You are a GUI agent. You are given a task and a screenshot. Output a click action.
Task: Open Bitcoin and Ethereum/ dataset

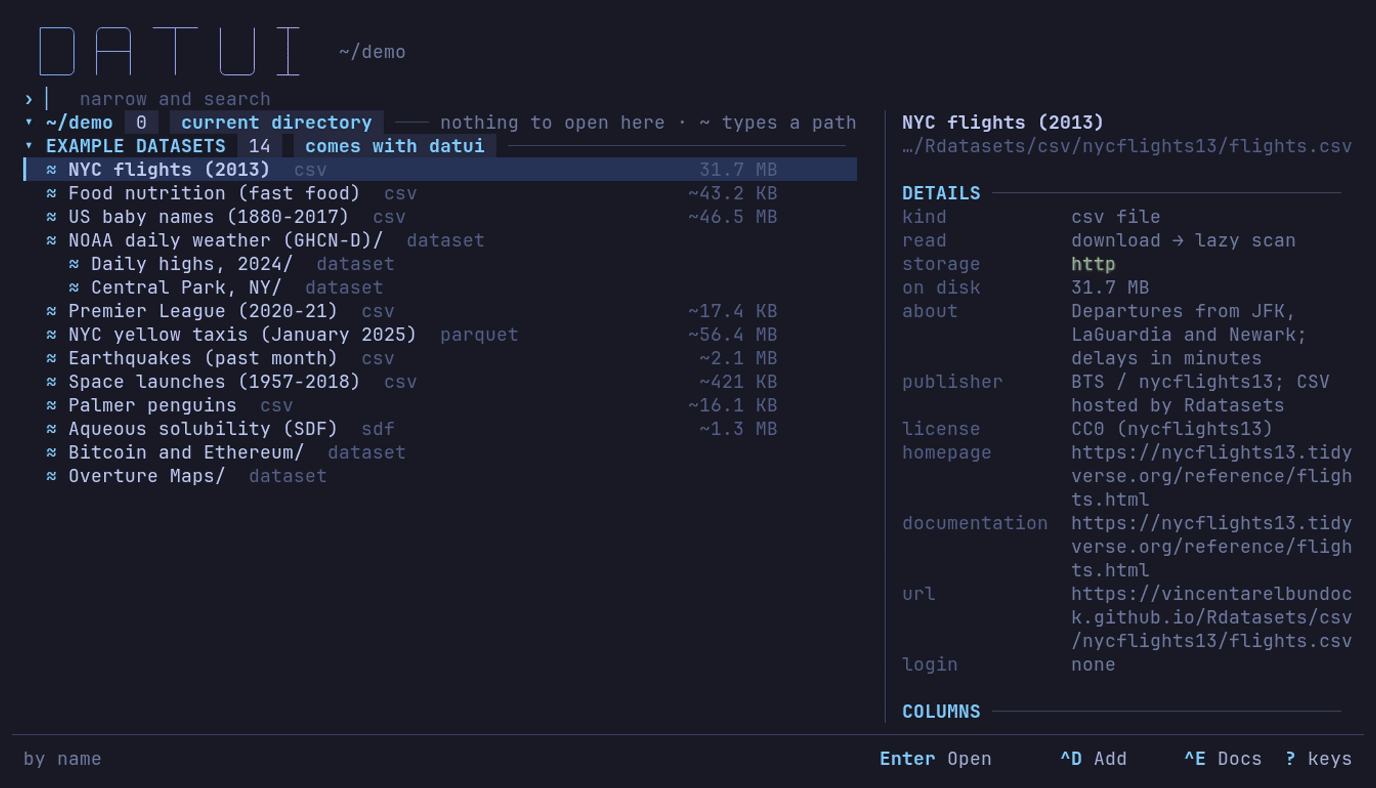click(x=440, y=452)
